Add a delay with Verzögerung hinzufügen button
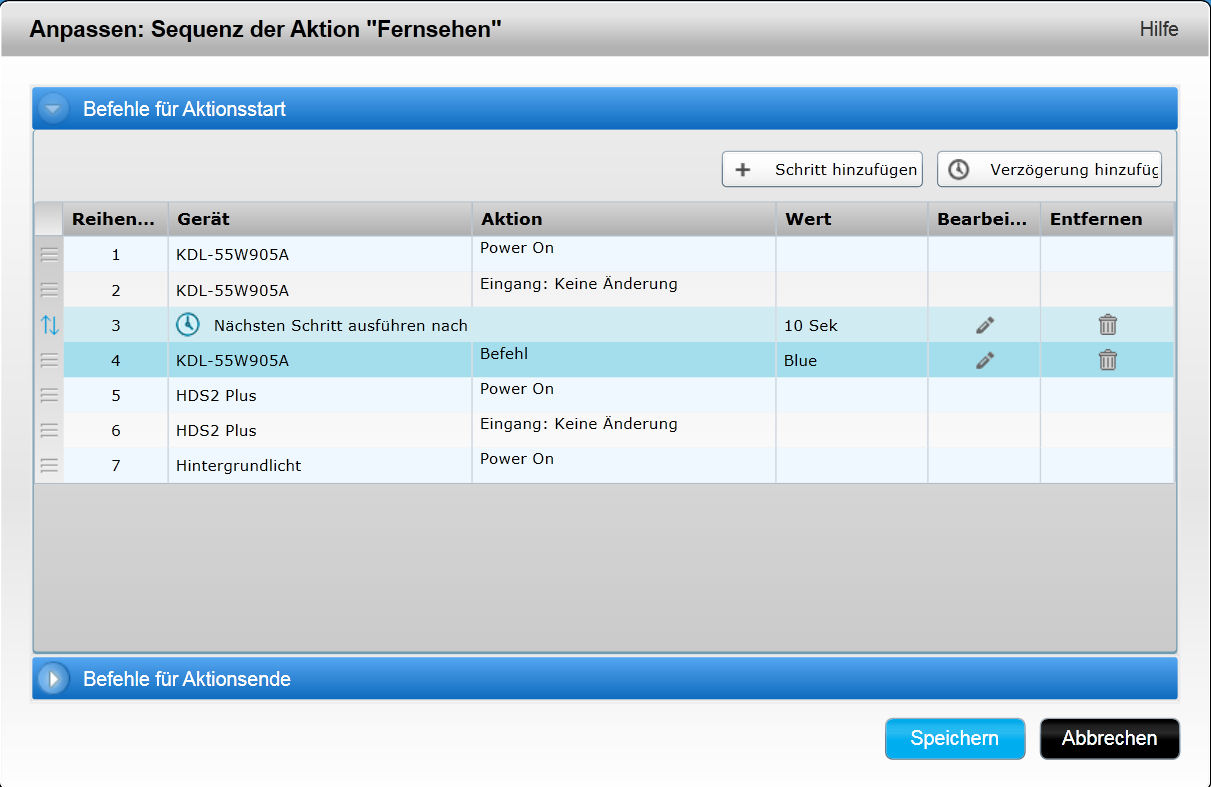This screenshot has height=787, width=1211. tap(1049, 169)
